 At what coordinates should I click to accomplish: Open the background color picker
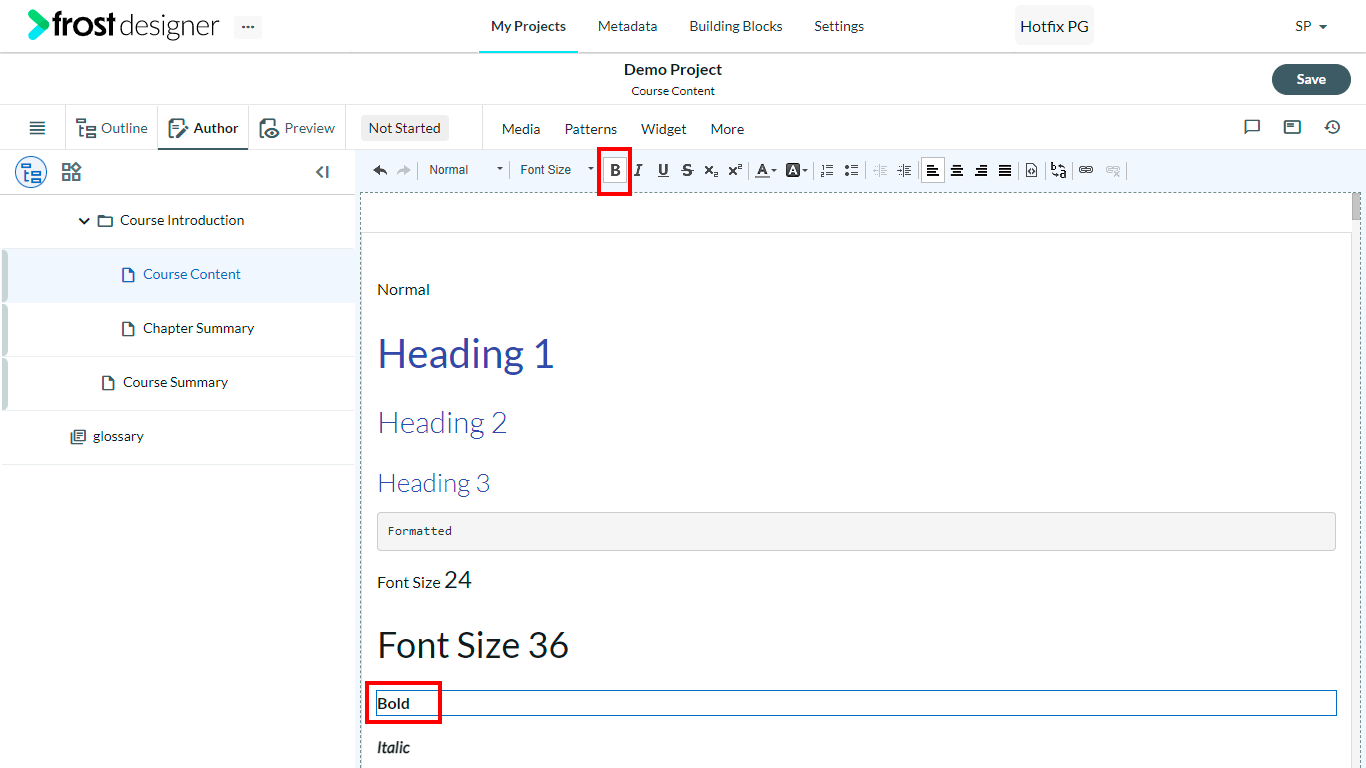coord(797,170)
